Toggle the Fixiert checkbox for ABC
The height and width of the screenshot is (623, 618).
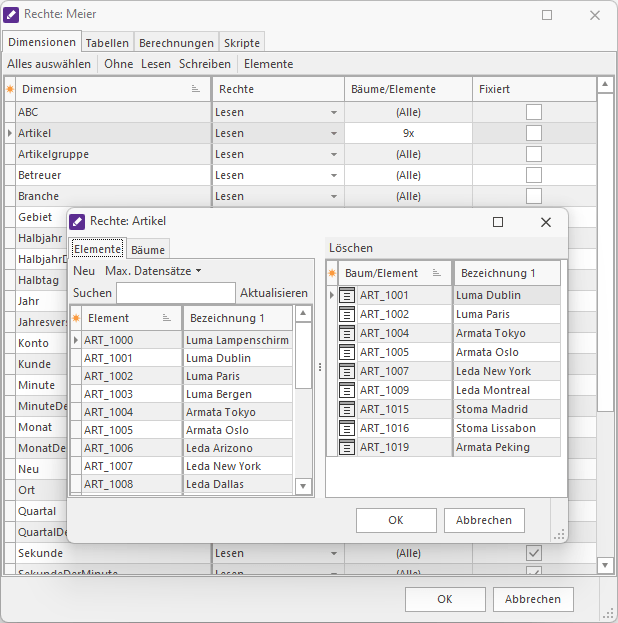[534, 112]
